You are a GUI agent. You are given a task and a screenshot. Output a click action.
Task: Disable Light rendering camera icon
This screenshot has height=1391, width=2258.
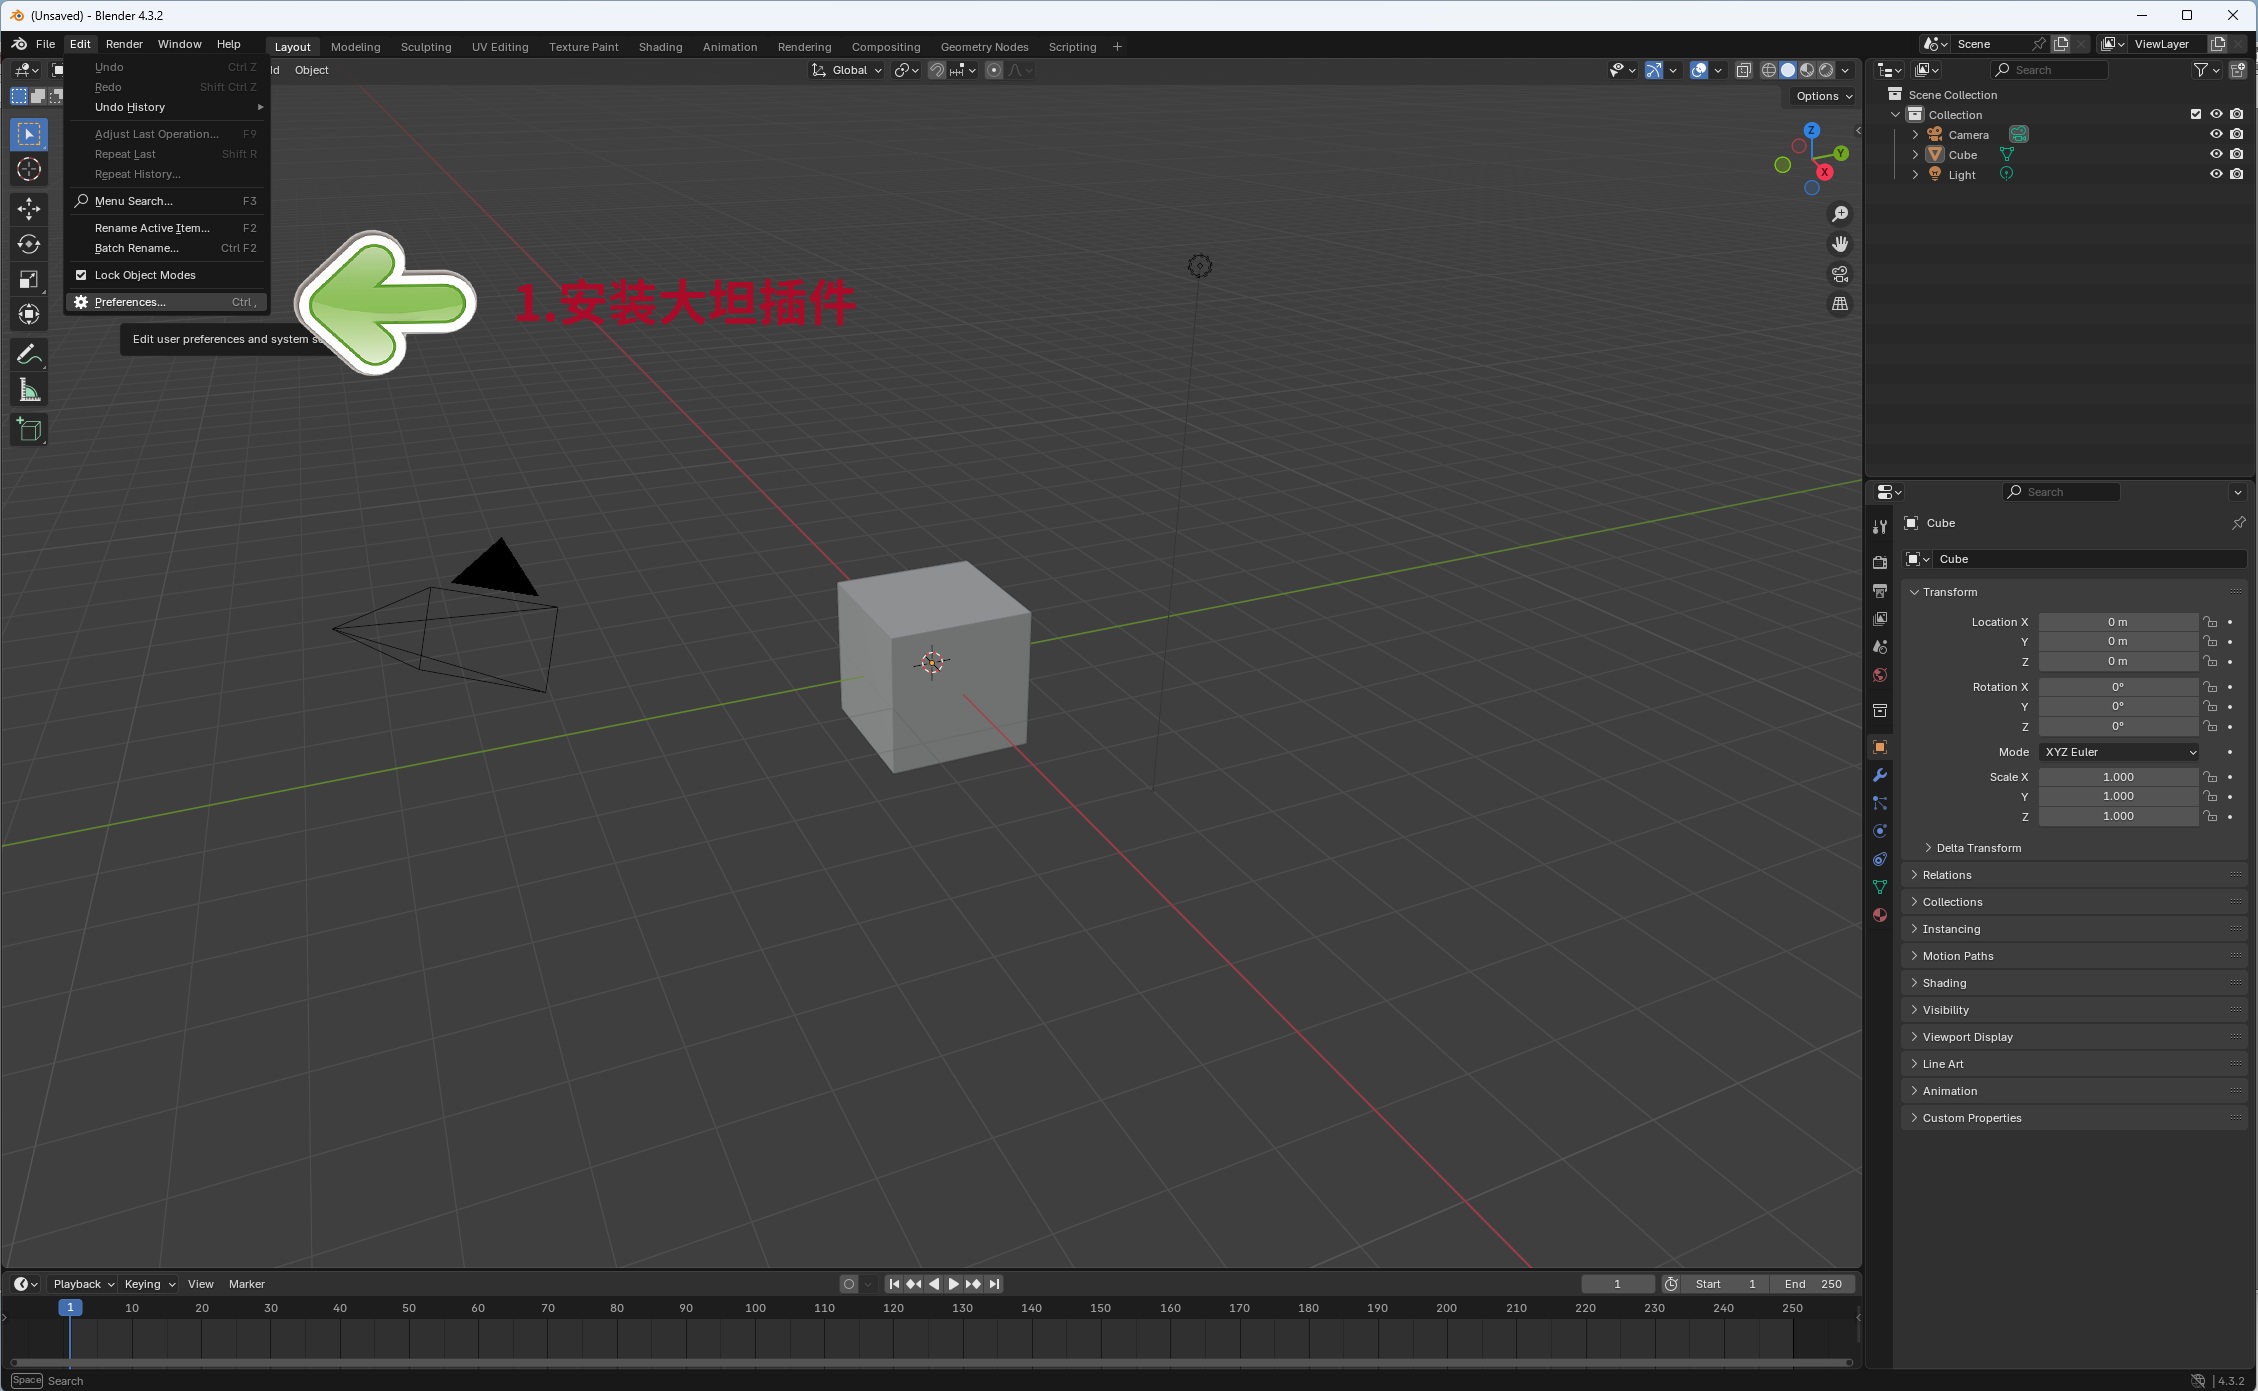pyautogui.click(x=2237, y=174)
